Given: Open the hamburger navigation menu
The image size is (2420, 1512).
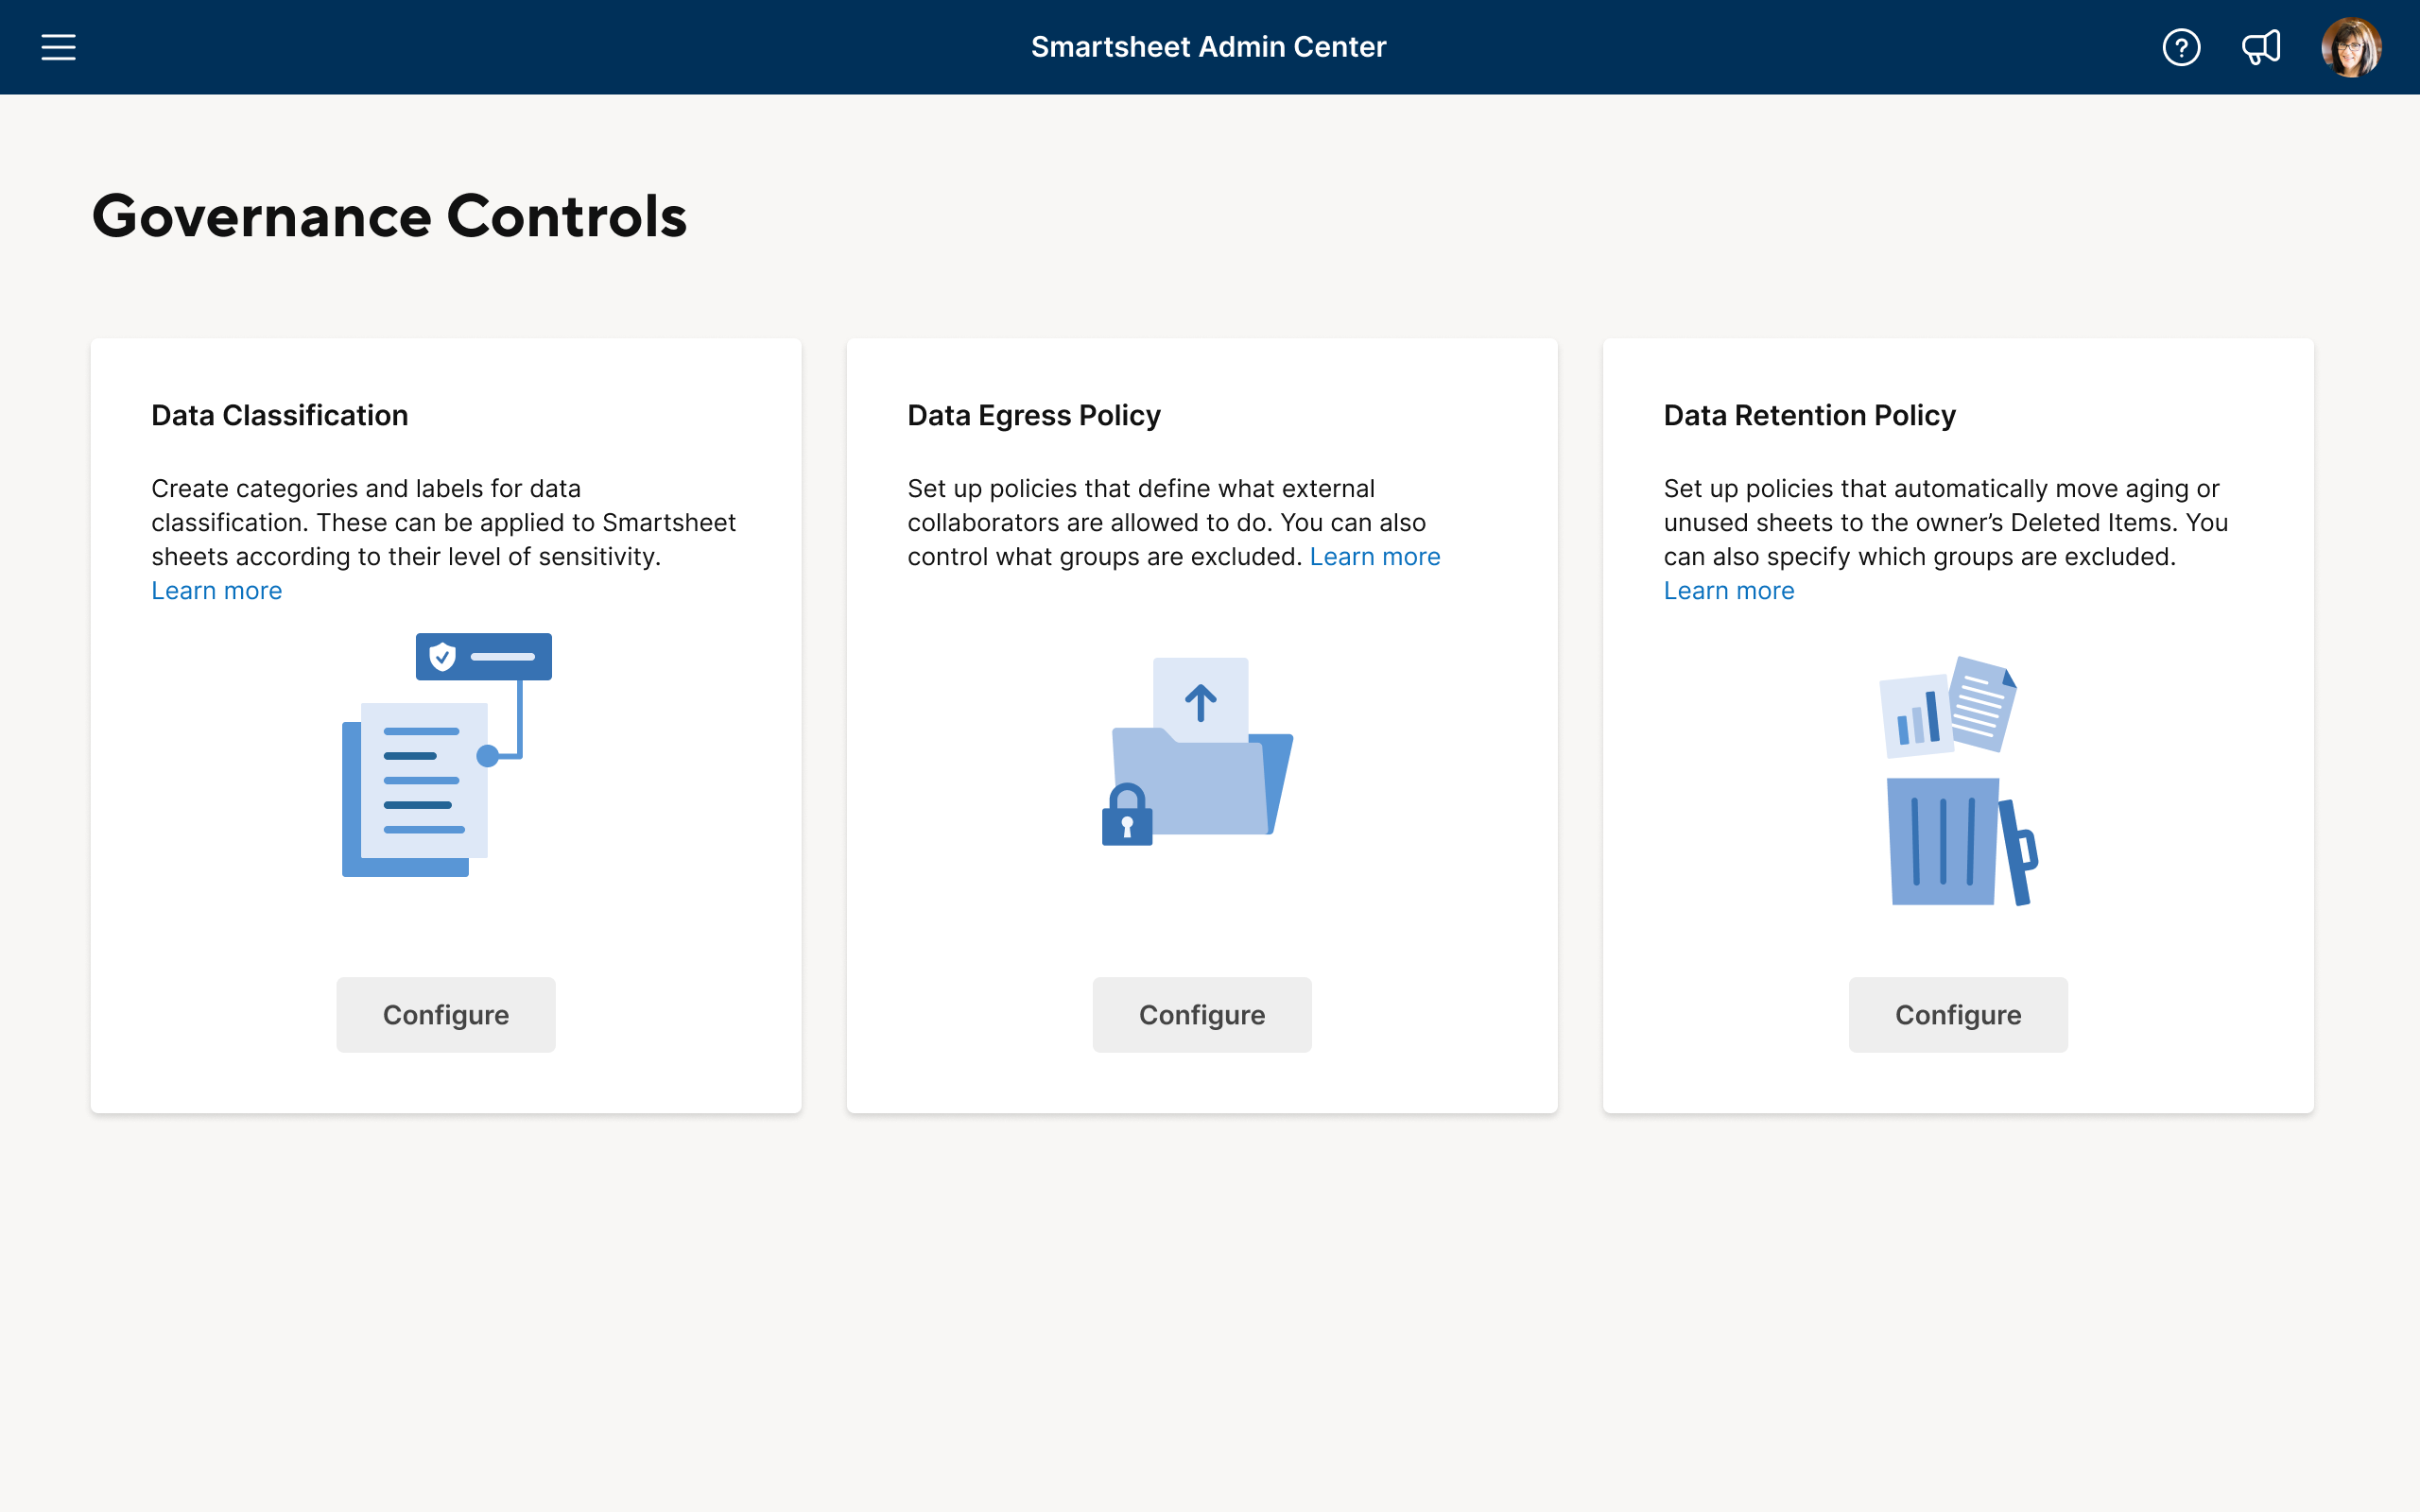Looking at the screenshot, I should tap(58, 47).
